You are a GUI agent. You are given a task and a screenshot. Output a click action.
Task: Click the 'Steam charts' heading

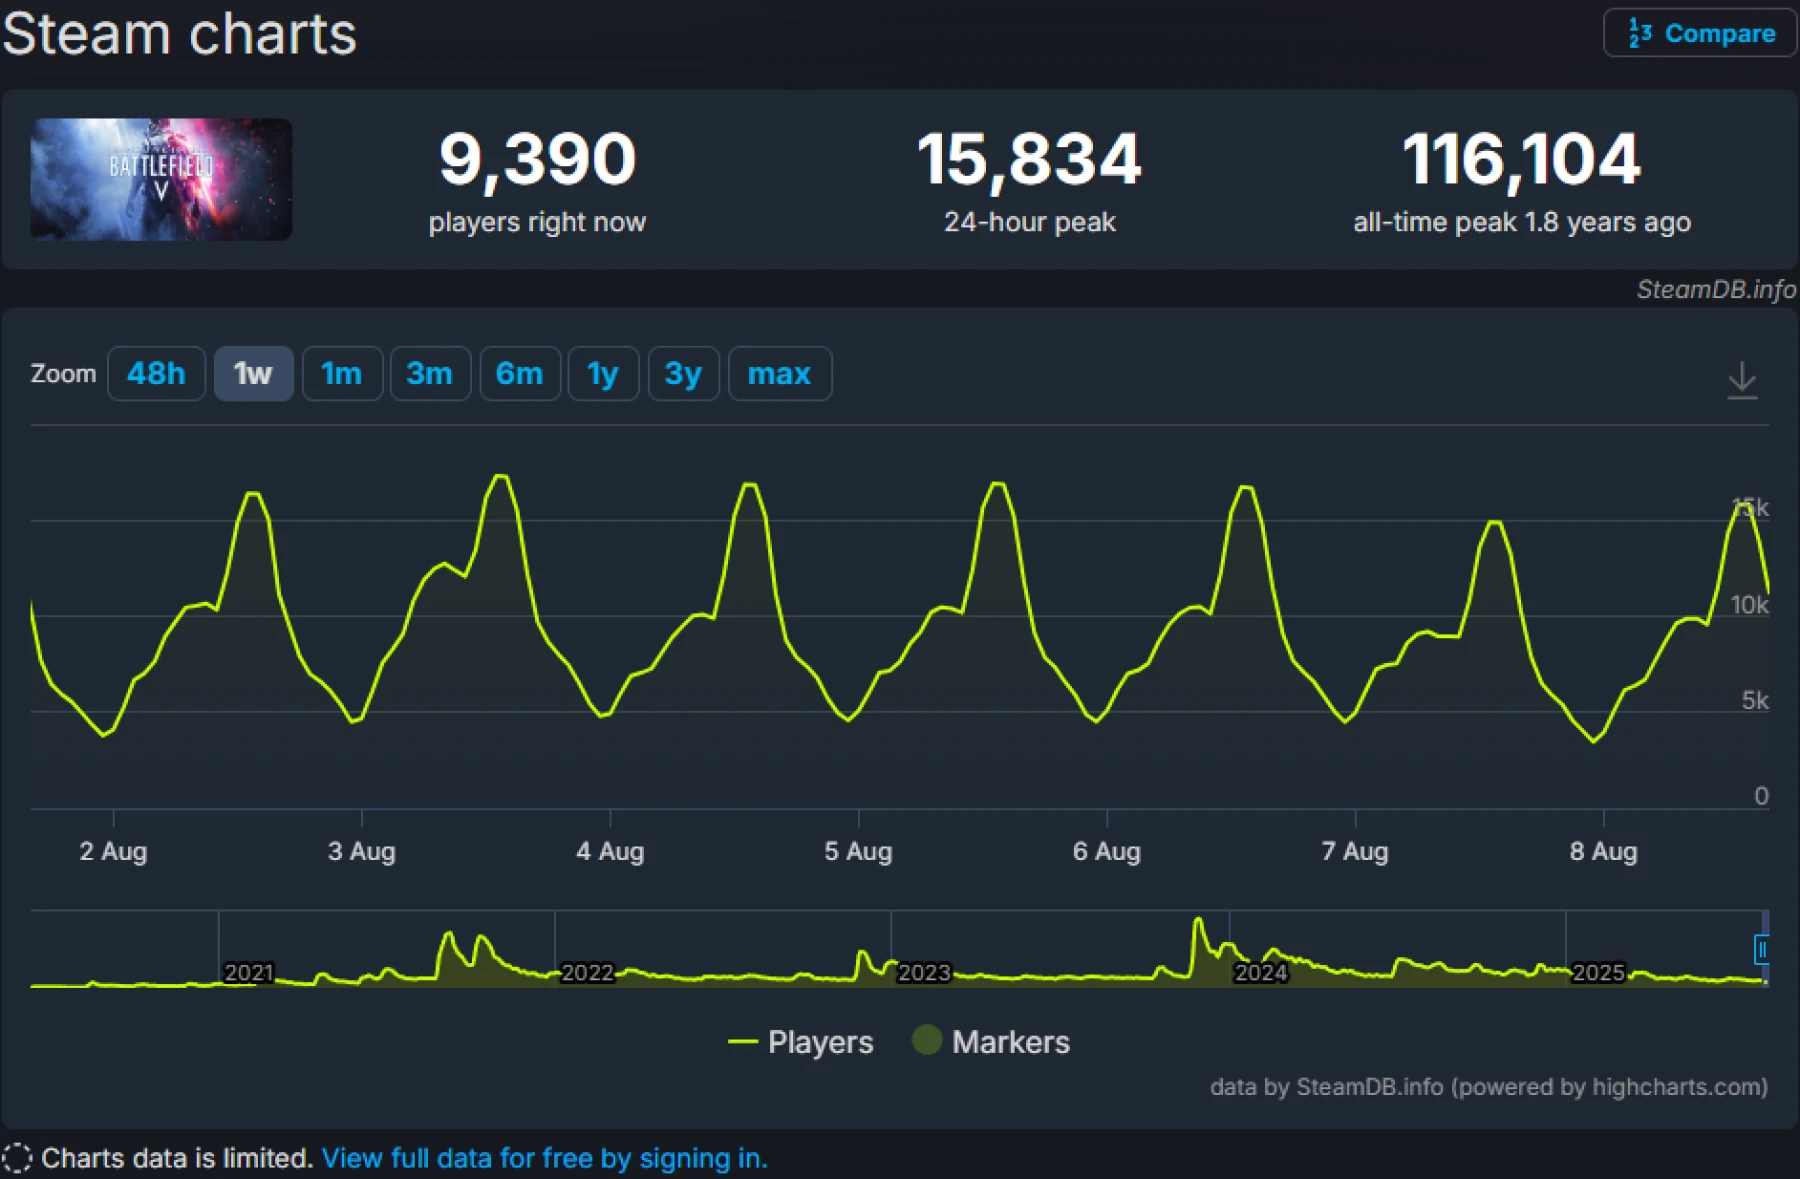tap(180, 33)
